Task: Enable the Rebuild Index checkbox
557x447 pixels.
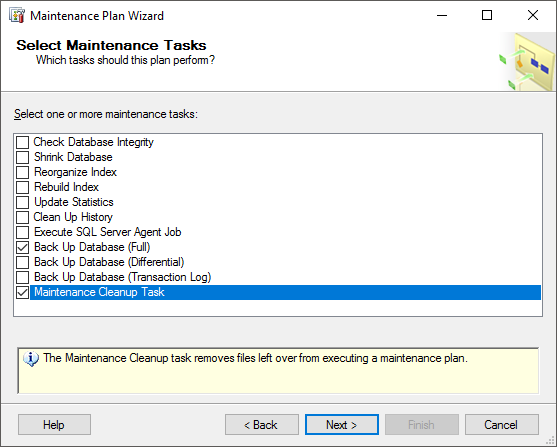Action: click(22, 187)
